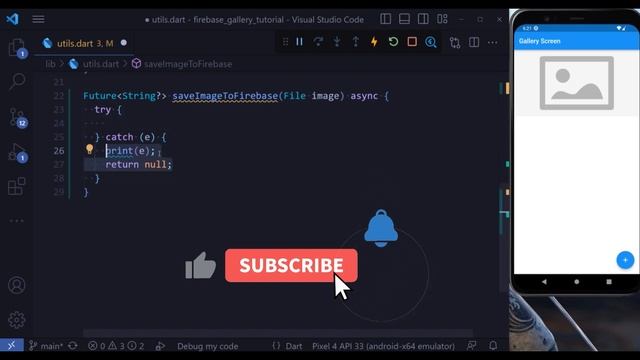Open the widget inspector debug icon
This screenshot has height=360, width=640.
pos(431,42)
